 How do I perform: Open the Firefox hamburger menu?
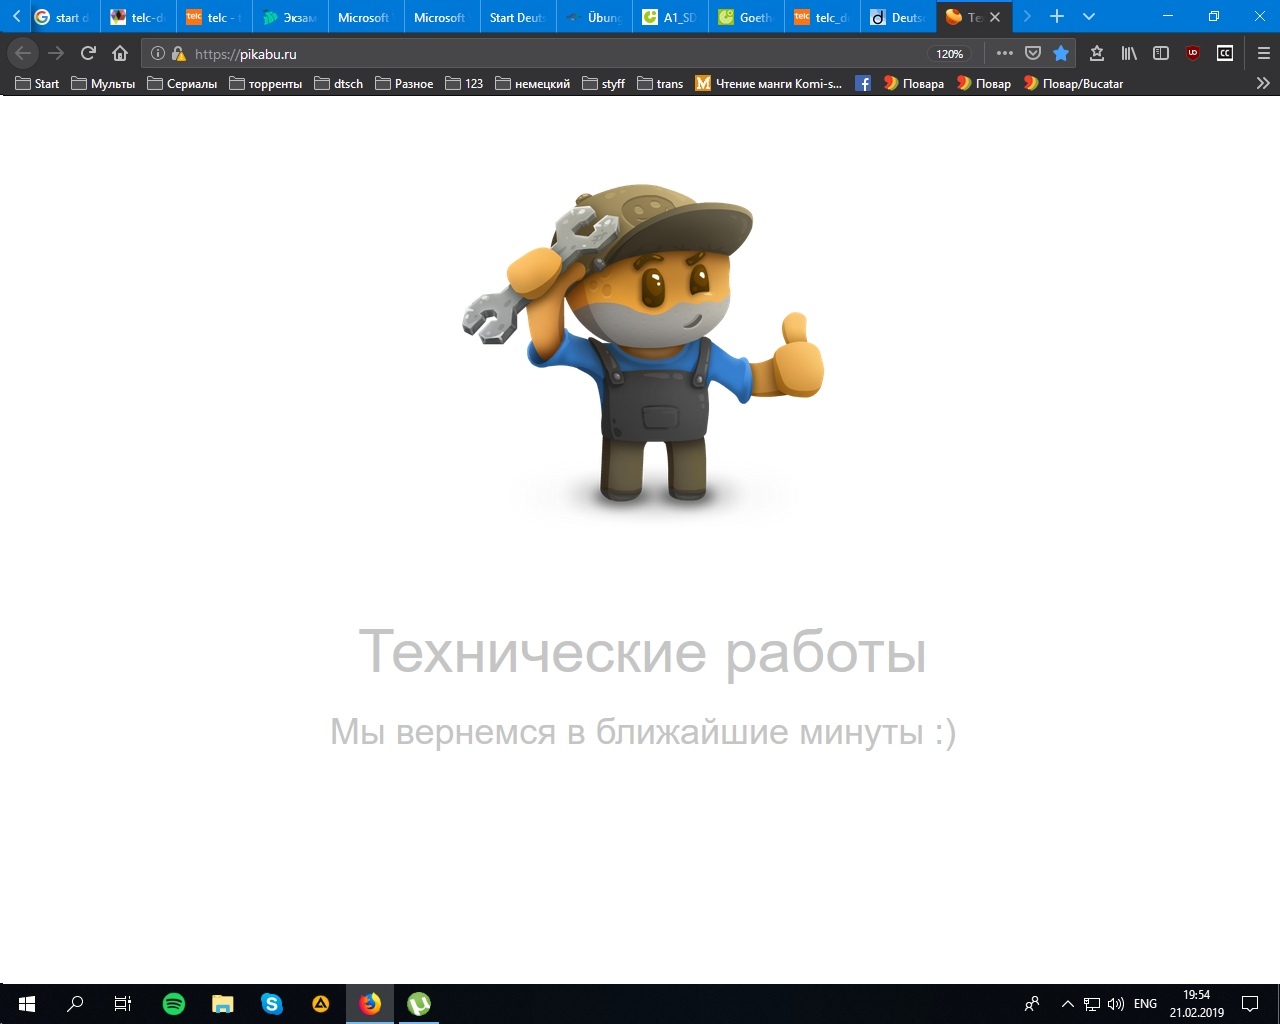pos(1263,53)
